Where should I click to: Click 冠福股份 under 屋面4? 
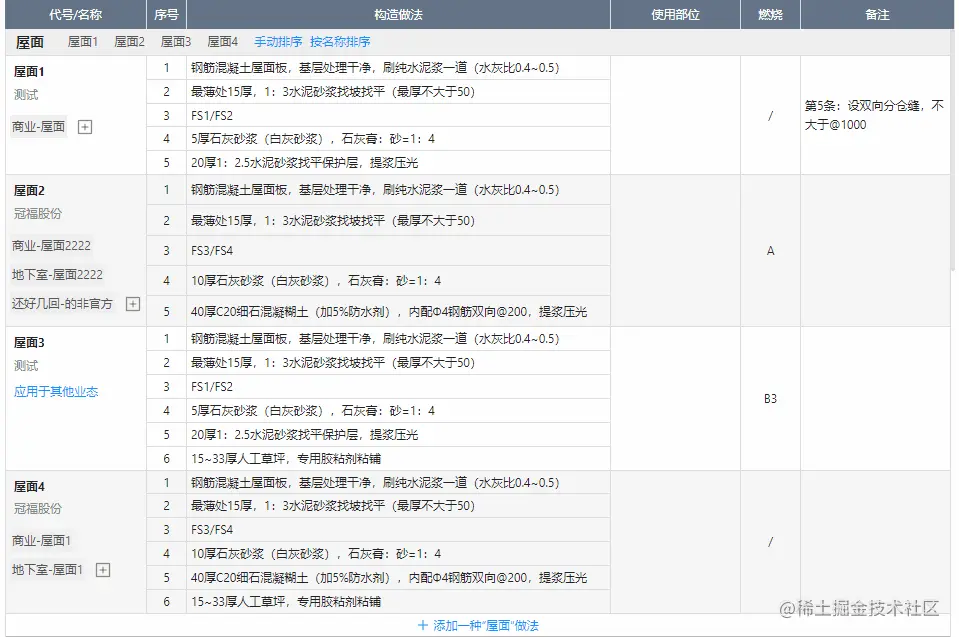click(38, 509)
